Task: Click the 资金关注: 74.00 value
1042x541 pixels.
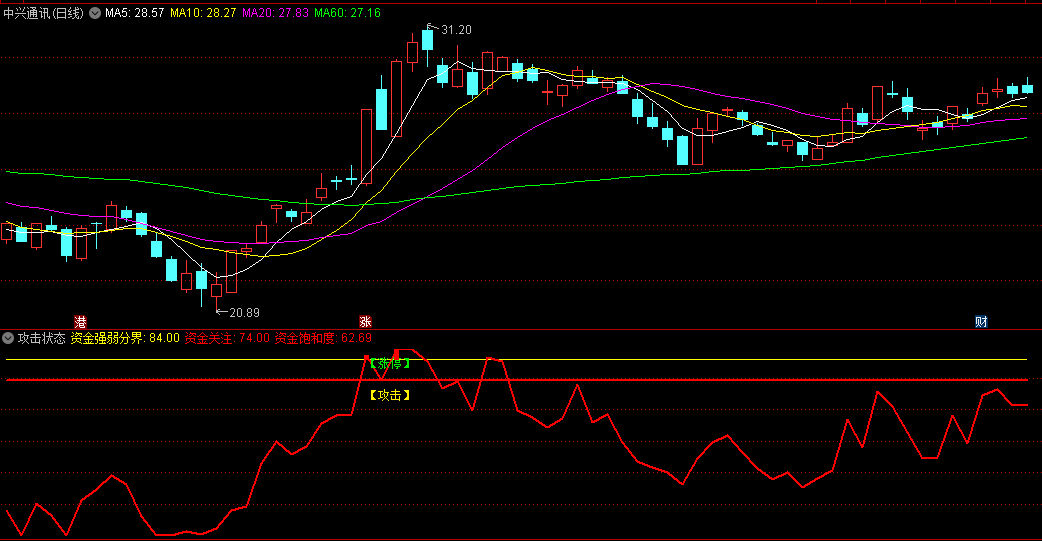Action: click(227, 338)
